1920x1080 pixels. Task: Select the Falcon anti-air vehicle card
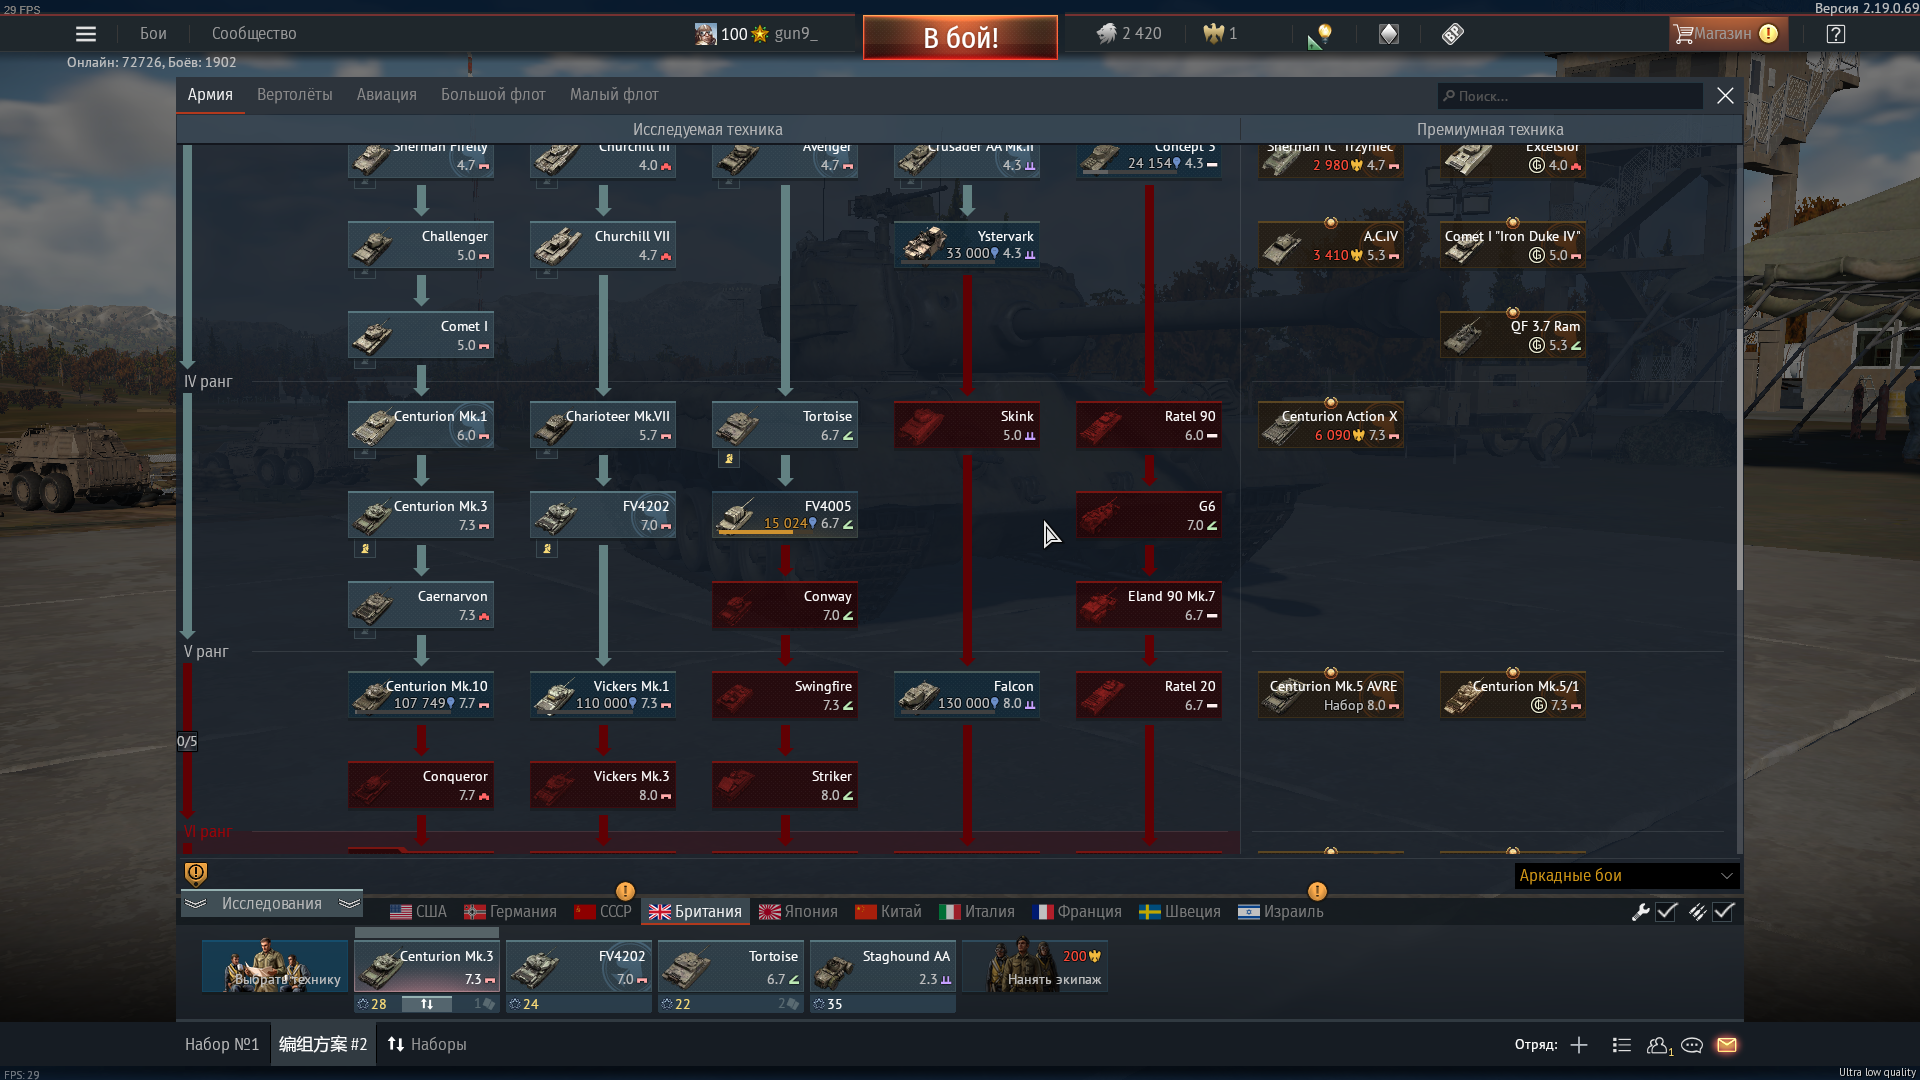point(967,695)
